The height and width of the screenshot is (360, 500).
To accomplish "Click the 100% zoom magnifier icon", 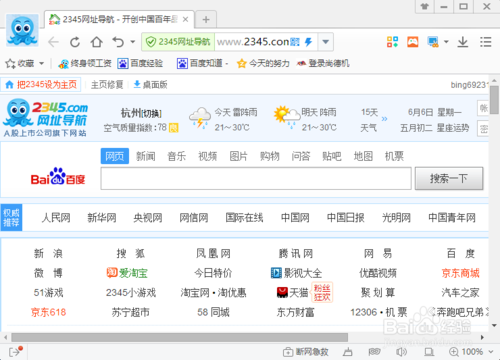I will 454,352.
